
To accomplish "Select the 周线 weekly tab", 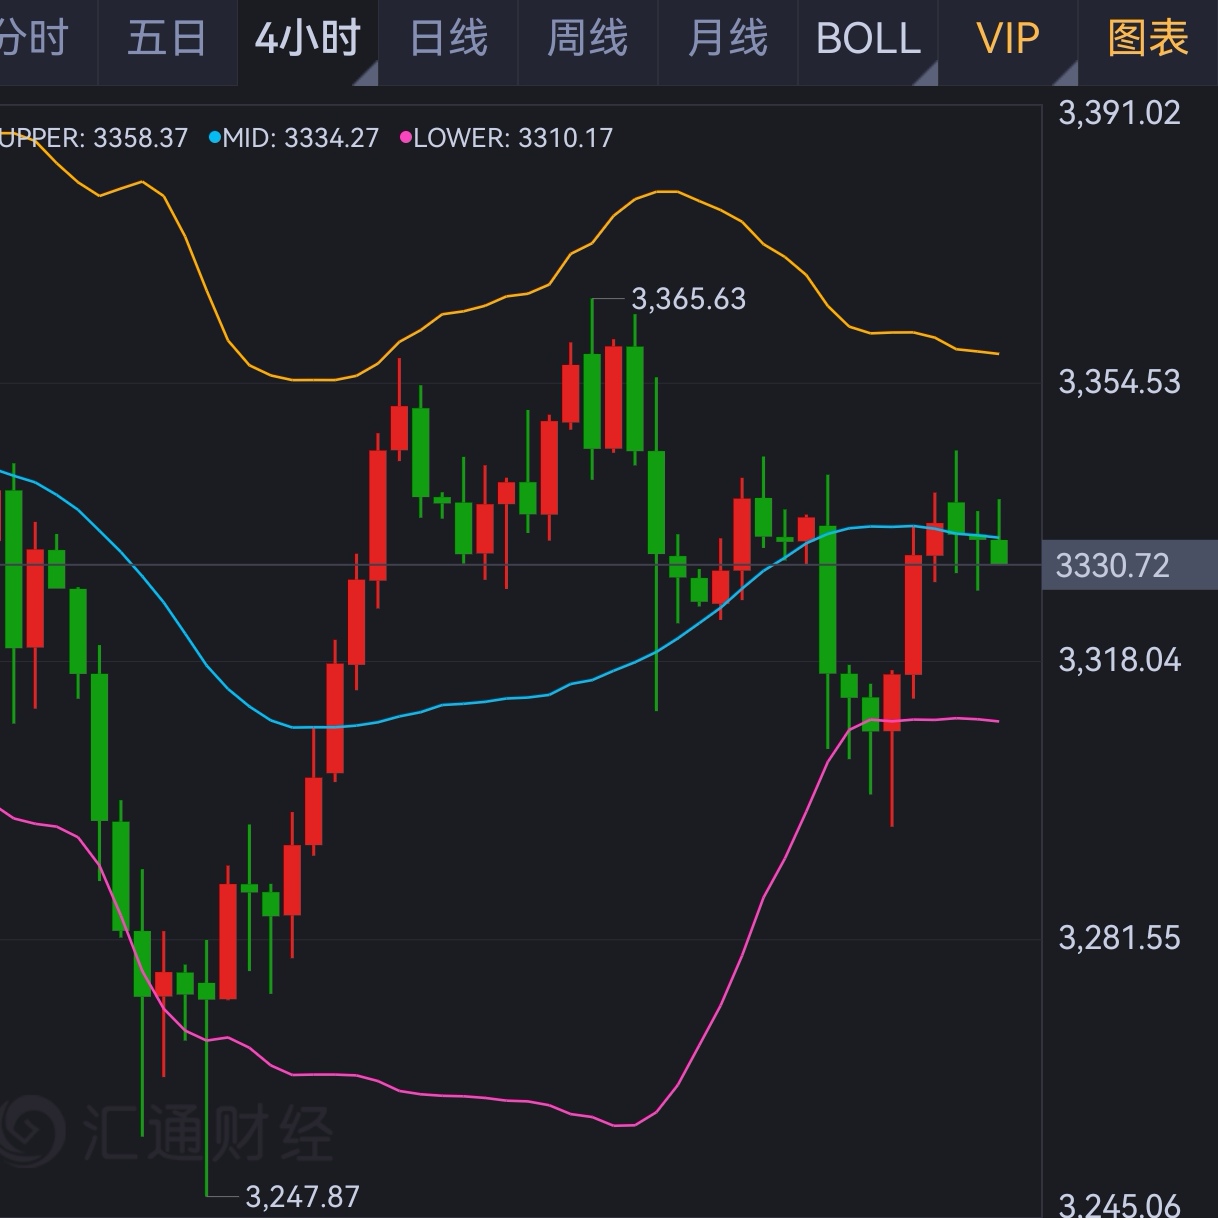I will point(588,39).
